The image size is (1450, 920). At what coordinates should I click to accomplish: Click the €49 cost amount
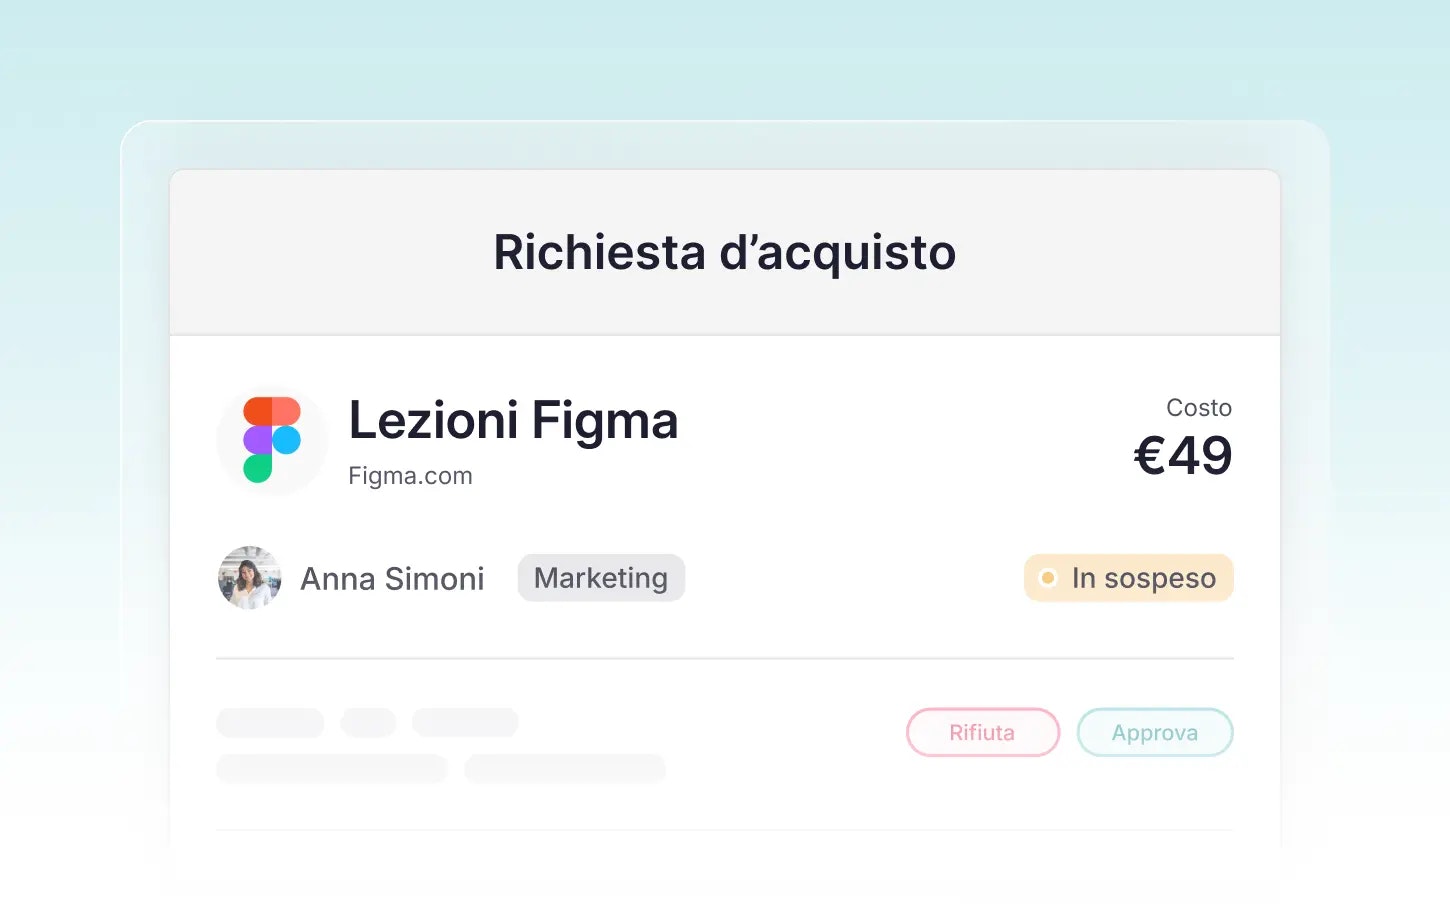1183,456
